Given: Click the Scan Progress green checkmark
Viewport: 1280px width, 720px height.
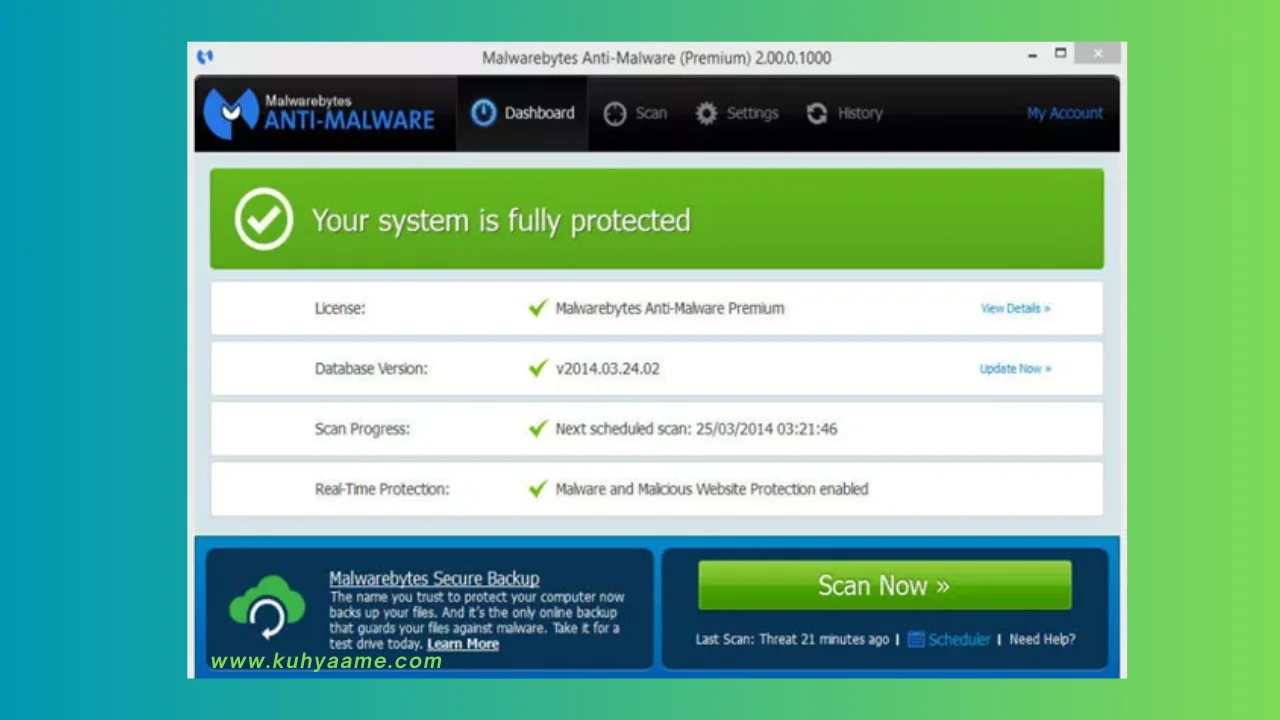Looking at the screenshot, I should 538,428.
